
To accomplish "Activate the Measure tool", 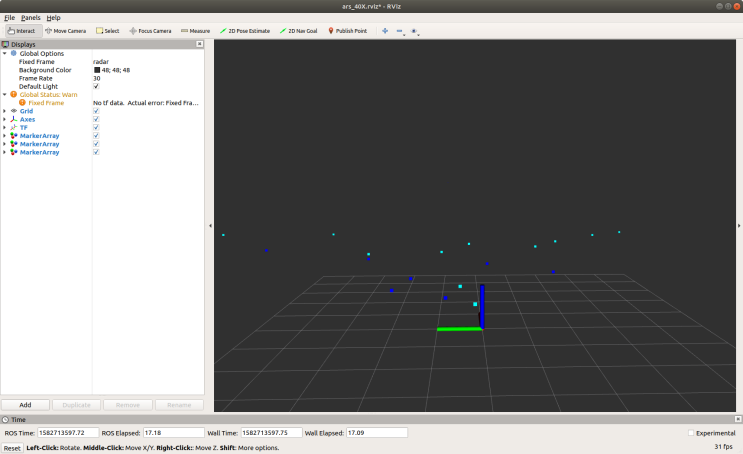I will pos(195,31).
